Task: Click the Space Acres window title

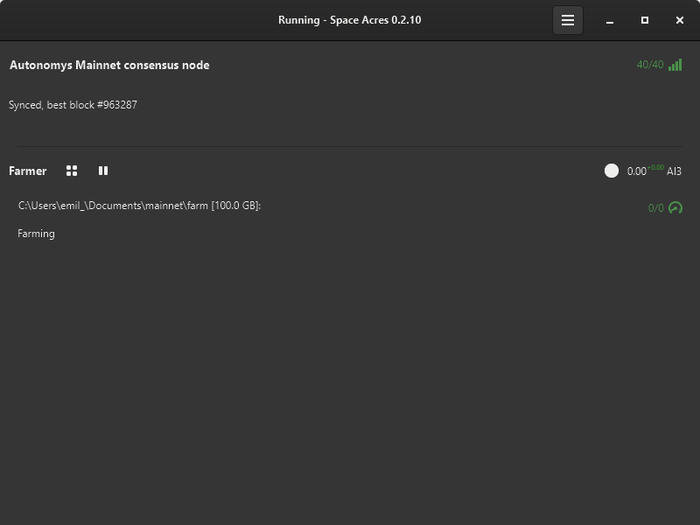Action: (349, 20)
